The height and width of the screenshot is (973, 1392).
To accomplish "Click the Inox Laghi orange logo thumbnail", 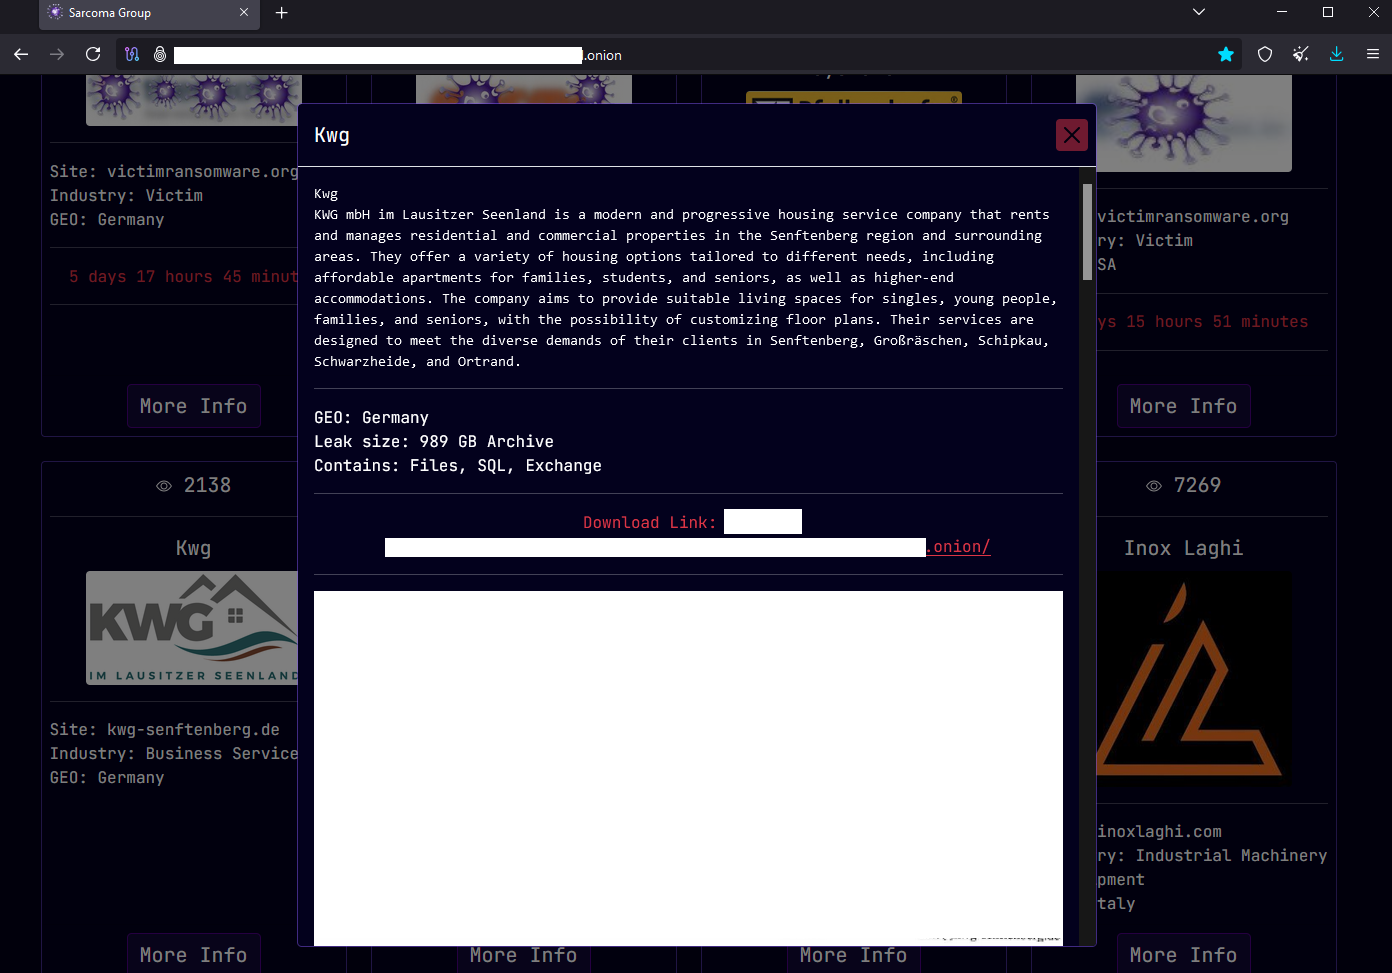I will pyautogui.click(x=1192, y=679).
